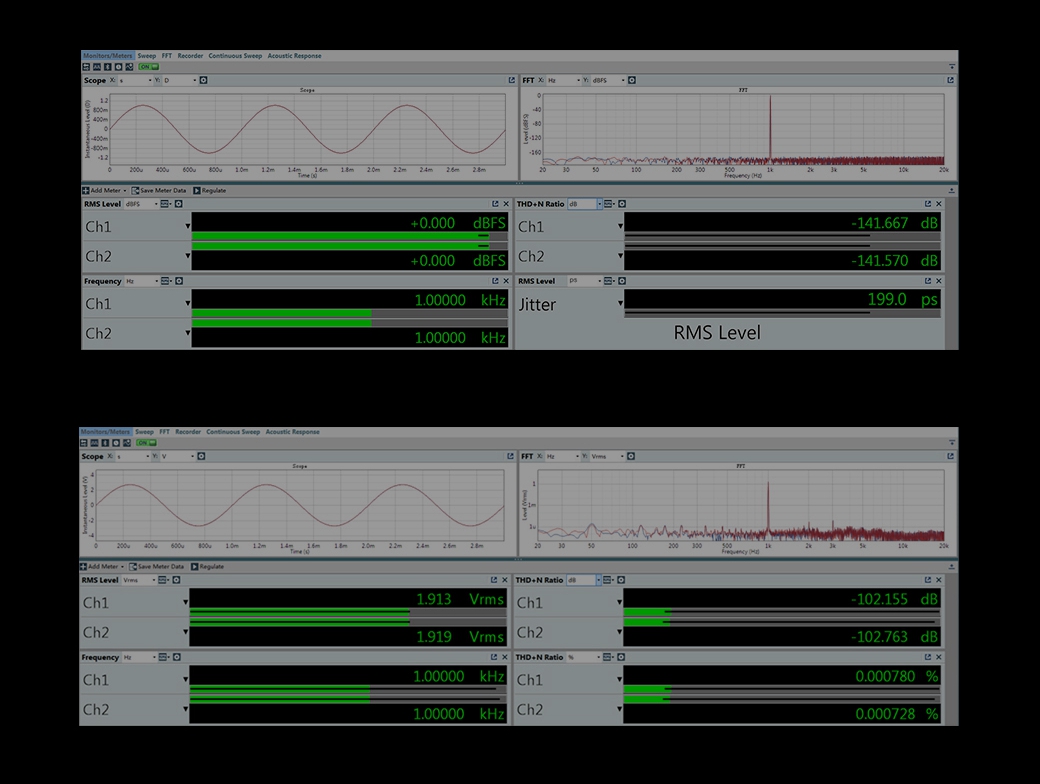Open the Sweep tab in top window
The width and height of the screenshot is (1040, 784).
(x=147, y=56)
